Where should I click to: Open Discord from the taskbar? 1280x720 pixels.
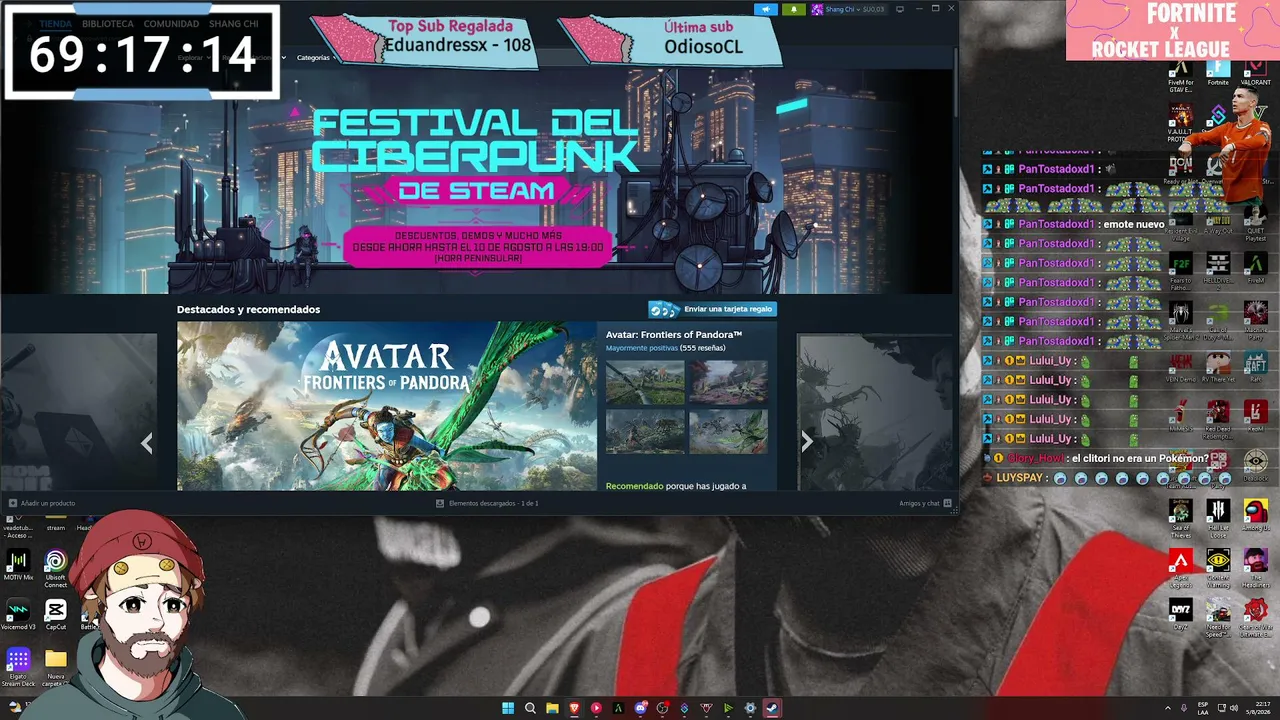click(x=640, y=708)
